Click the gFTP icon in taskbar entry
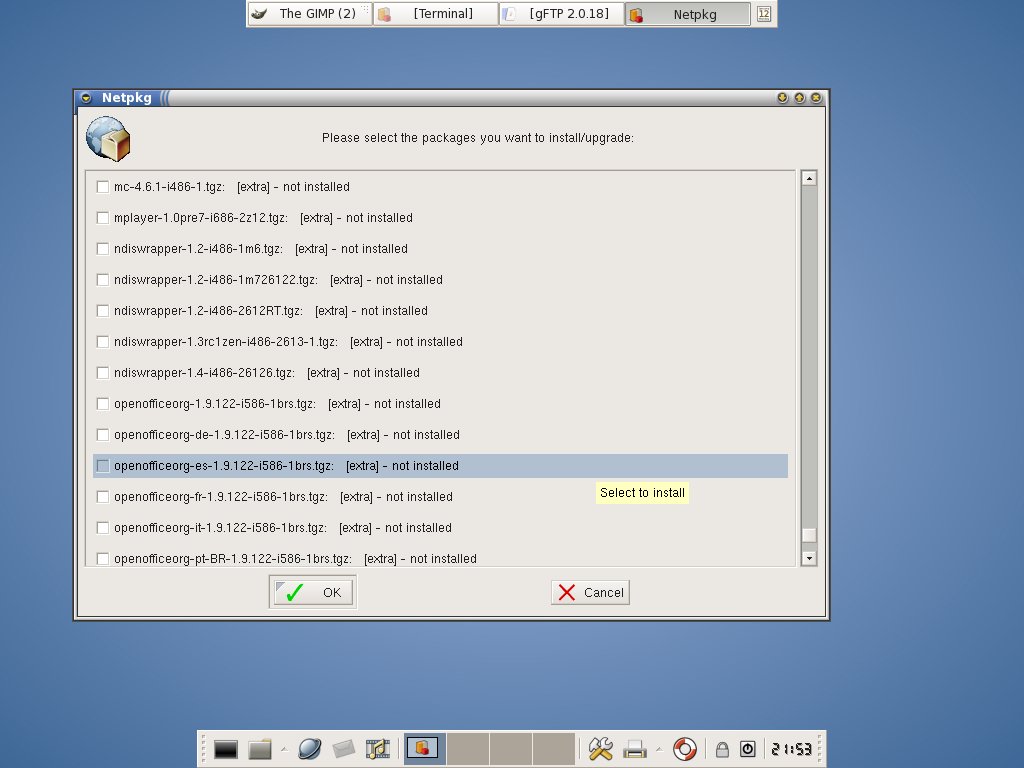This screenshot has height=768, width=1024. pos(509,14)
